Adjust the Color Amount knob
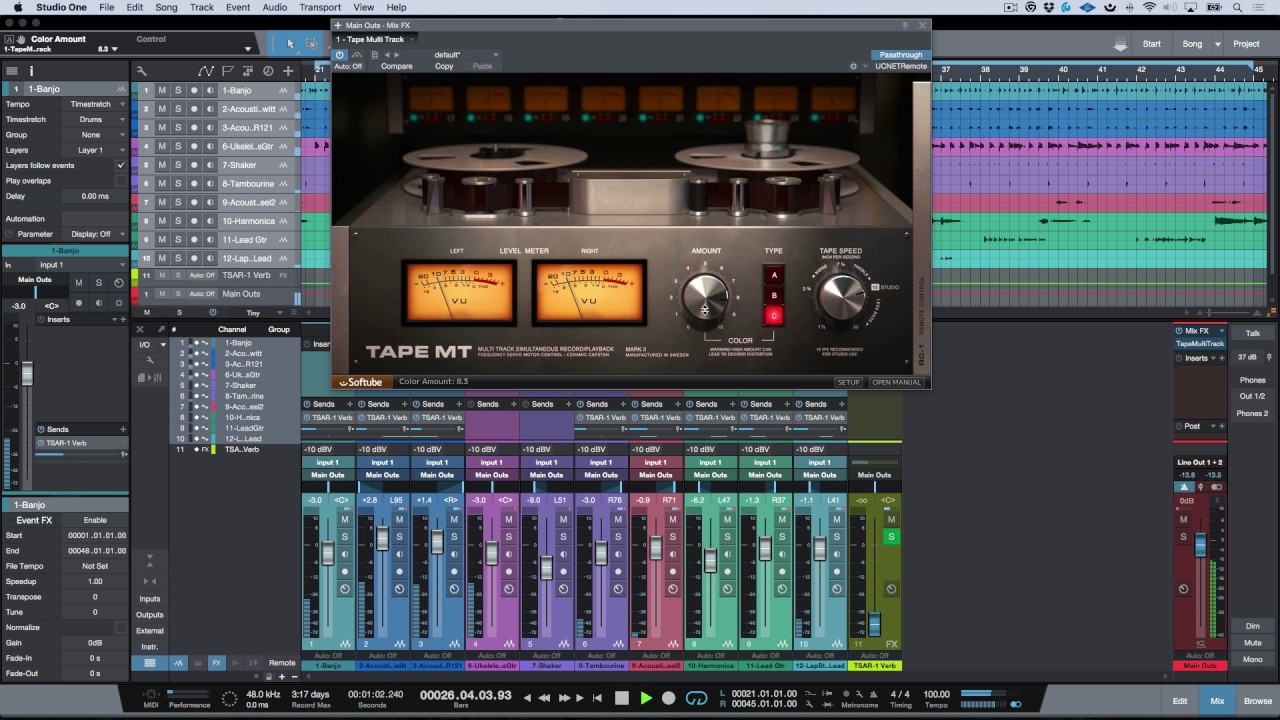Viewport: 1280px width, 720px height. (704, 297)
